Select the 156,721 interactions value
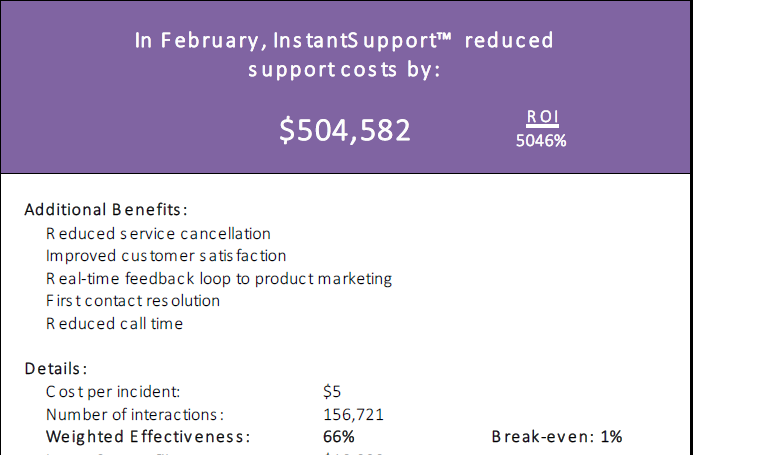This screenshot has height=455, width=768. pyautogui.click(x=353, y=415)
